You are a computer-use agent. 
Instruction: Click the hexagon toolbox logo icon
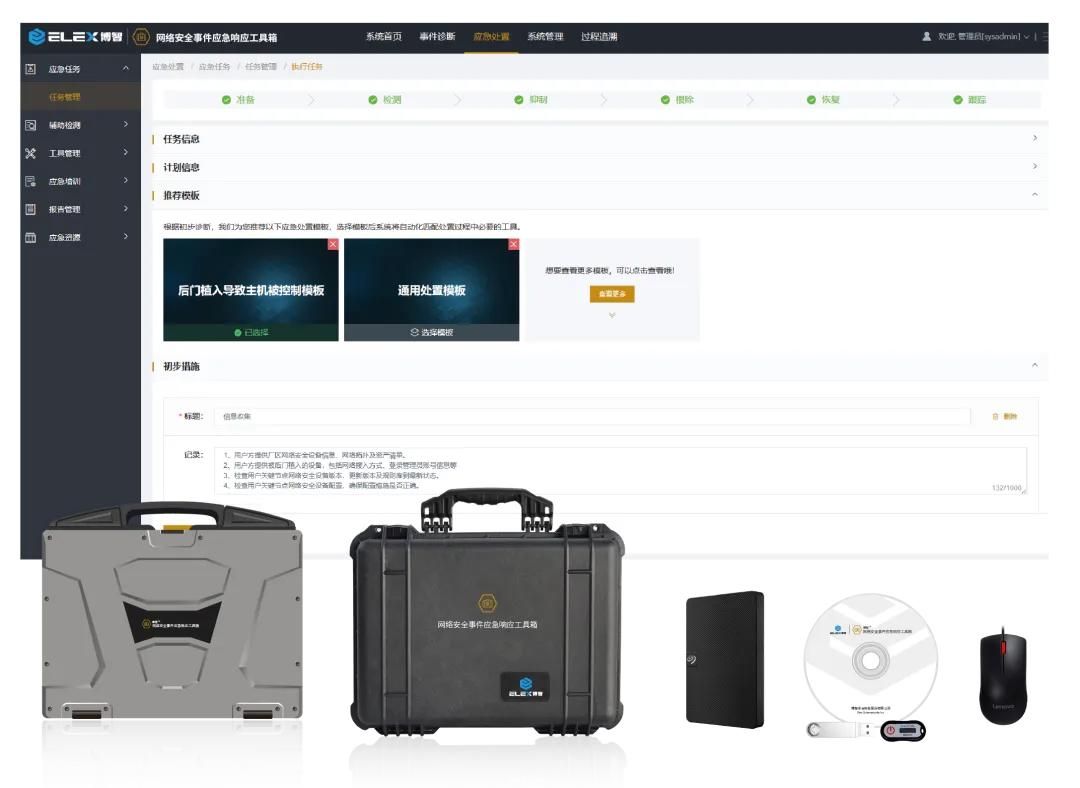141,37
